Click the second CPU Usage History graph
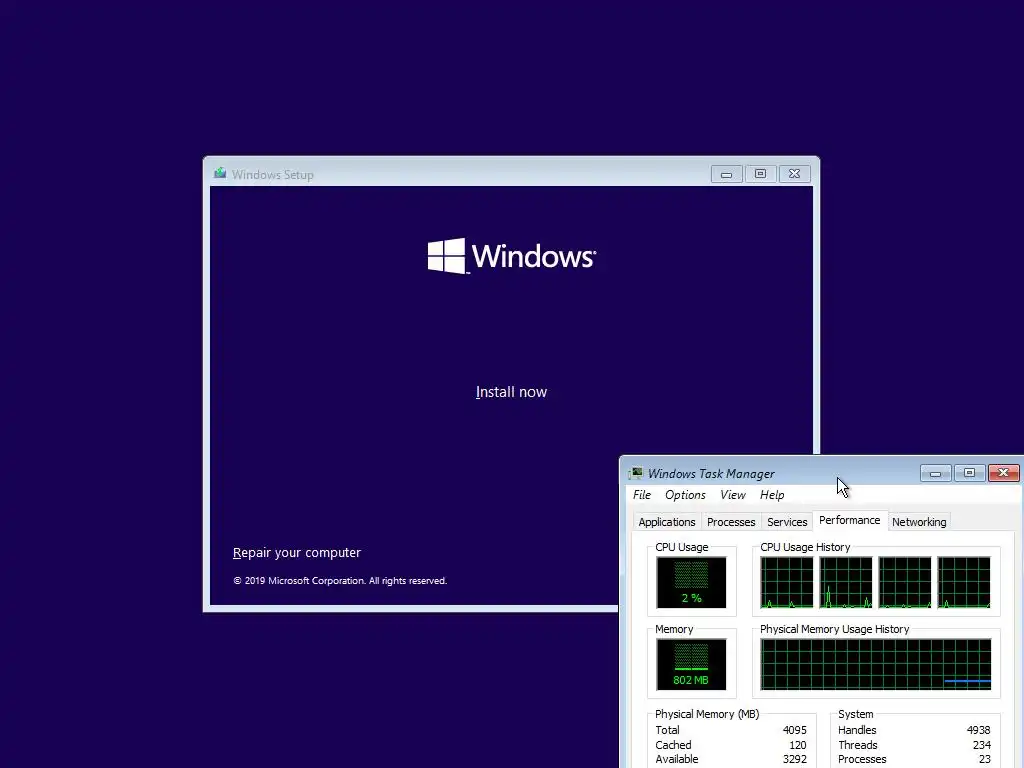This screenshot has width=1024, height=768. [846, 583]
